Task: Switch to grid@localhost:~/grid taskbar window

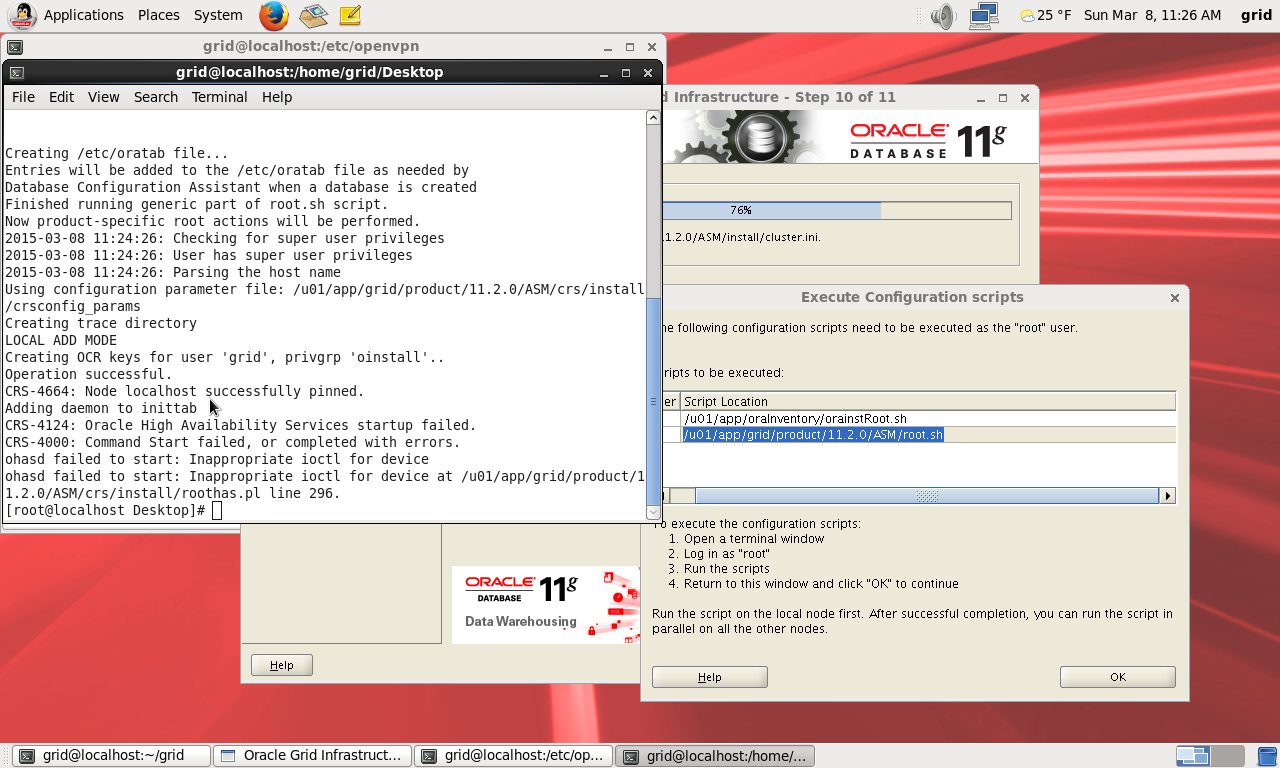Action: [111, 756]
